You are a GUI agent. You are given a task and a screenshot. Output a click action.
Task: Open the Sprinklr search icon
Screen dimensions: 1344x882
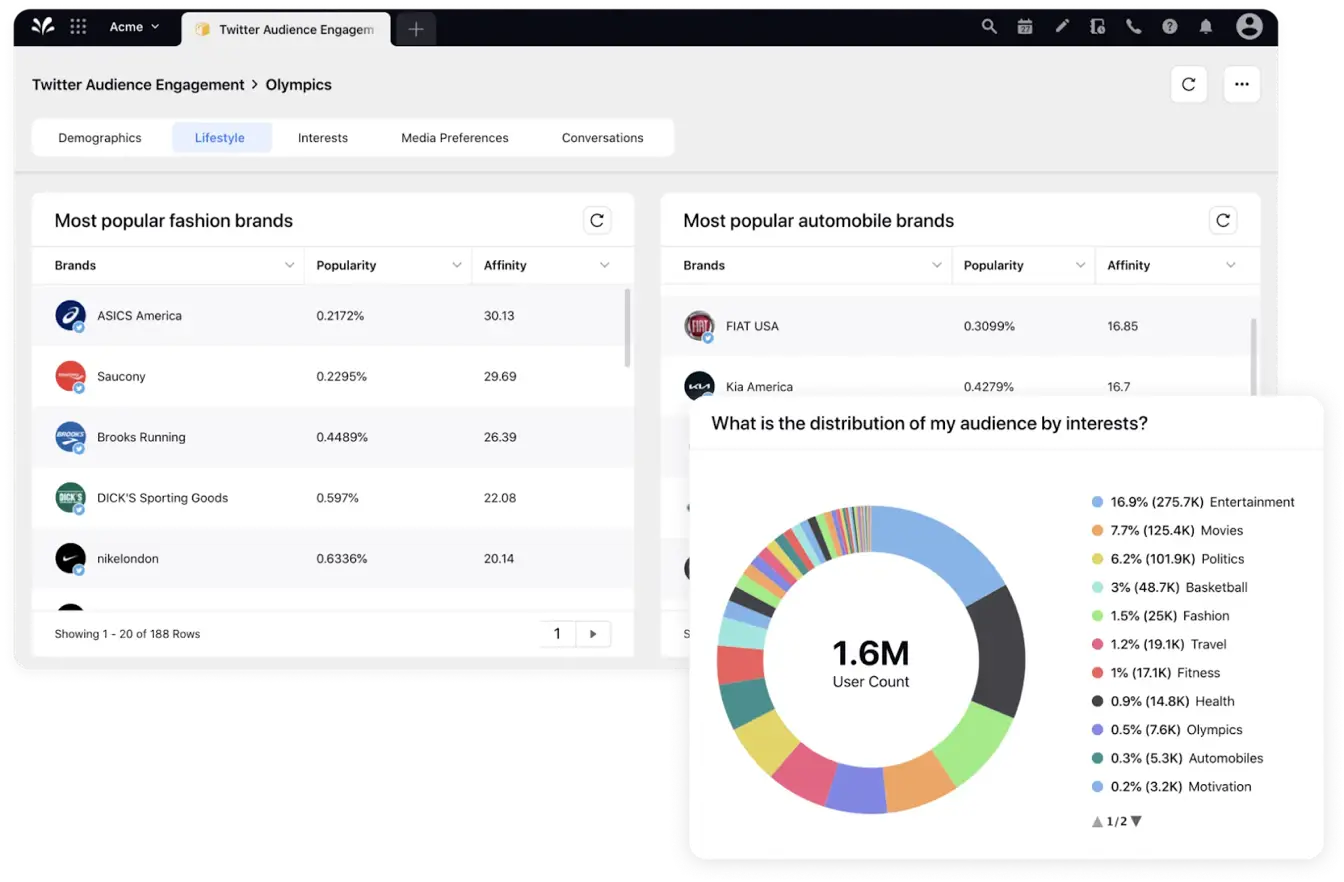pos(988,26)
